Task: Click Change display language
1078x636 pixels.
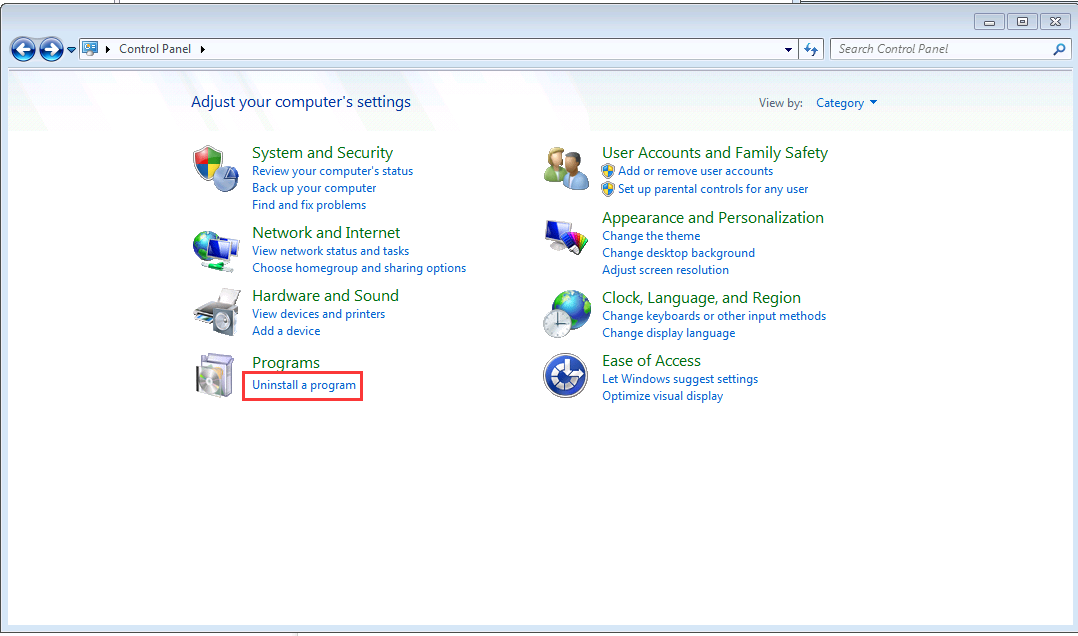Action: tap(668, 333)
